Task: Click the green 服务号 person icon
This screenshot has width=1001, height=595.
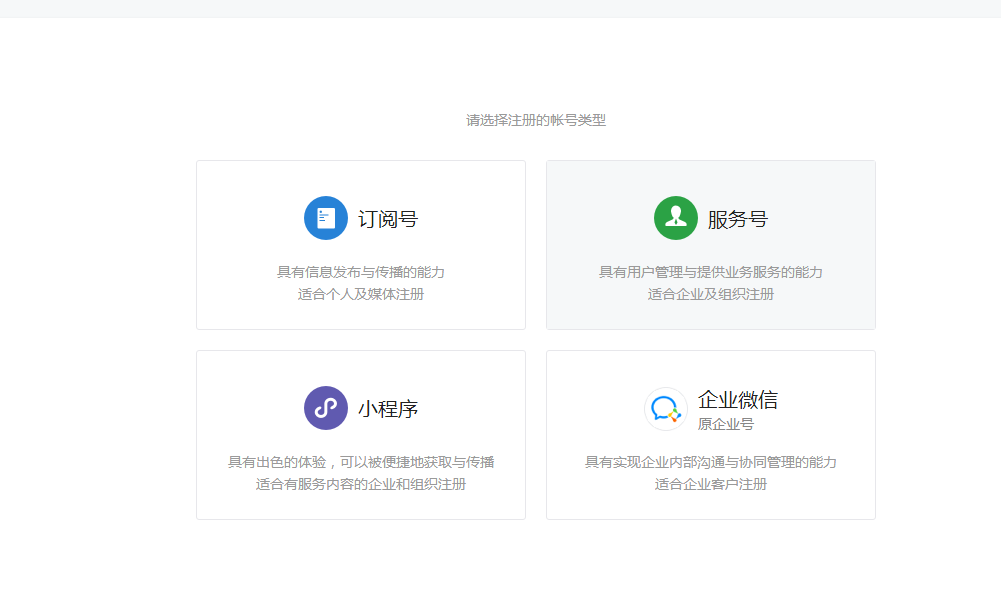Action: [676, 218]
